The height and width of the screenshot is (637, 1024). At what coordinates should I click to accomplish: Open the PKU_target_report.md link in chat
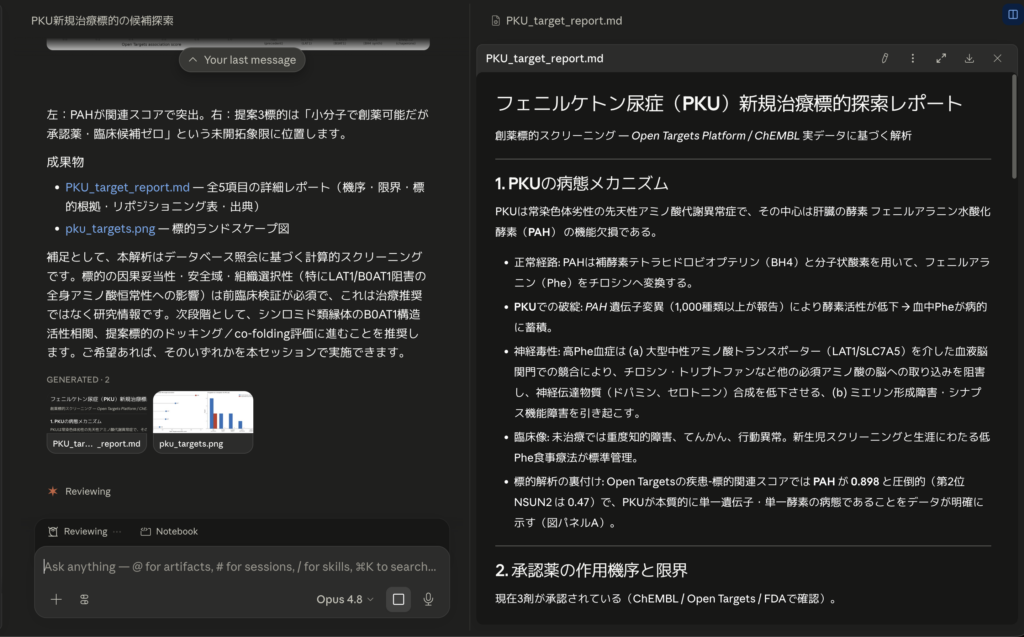coord(127,187)
